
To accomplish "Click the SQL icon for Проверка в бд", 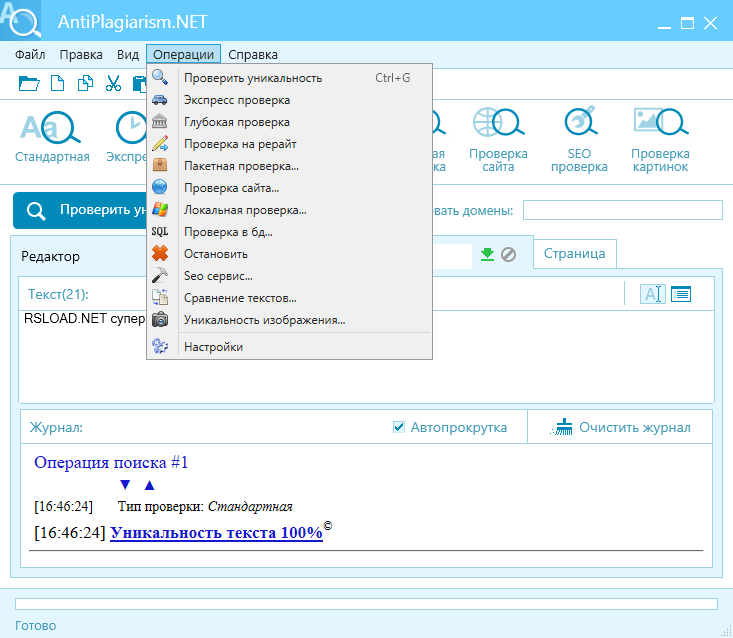I will (160, 231).
